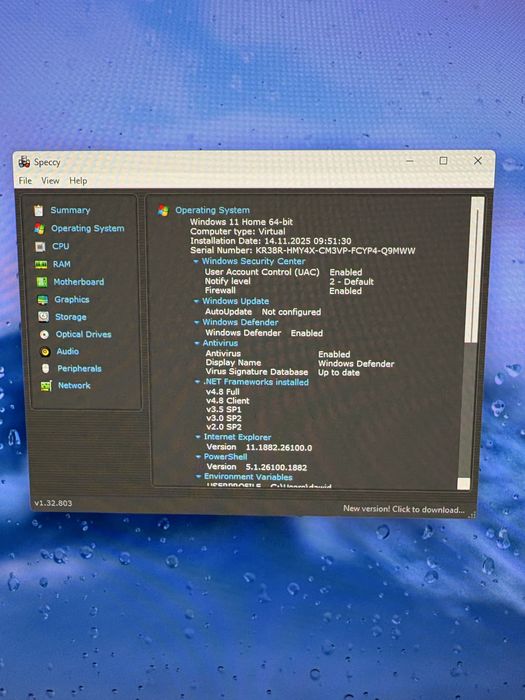Select the 'v3.0 SP2' framework entry

click(224, 418)
